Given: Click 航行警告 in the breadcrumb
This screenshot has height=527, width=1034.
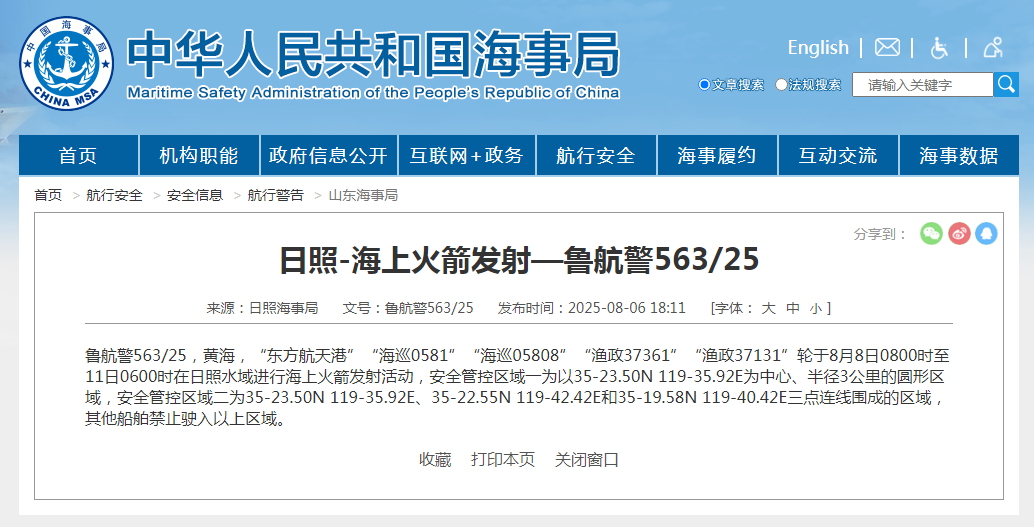Looking at the screenshot, I should click(275, 195).
